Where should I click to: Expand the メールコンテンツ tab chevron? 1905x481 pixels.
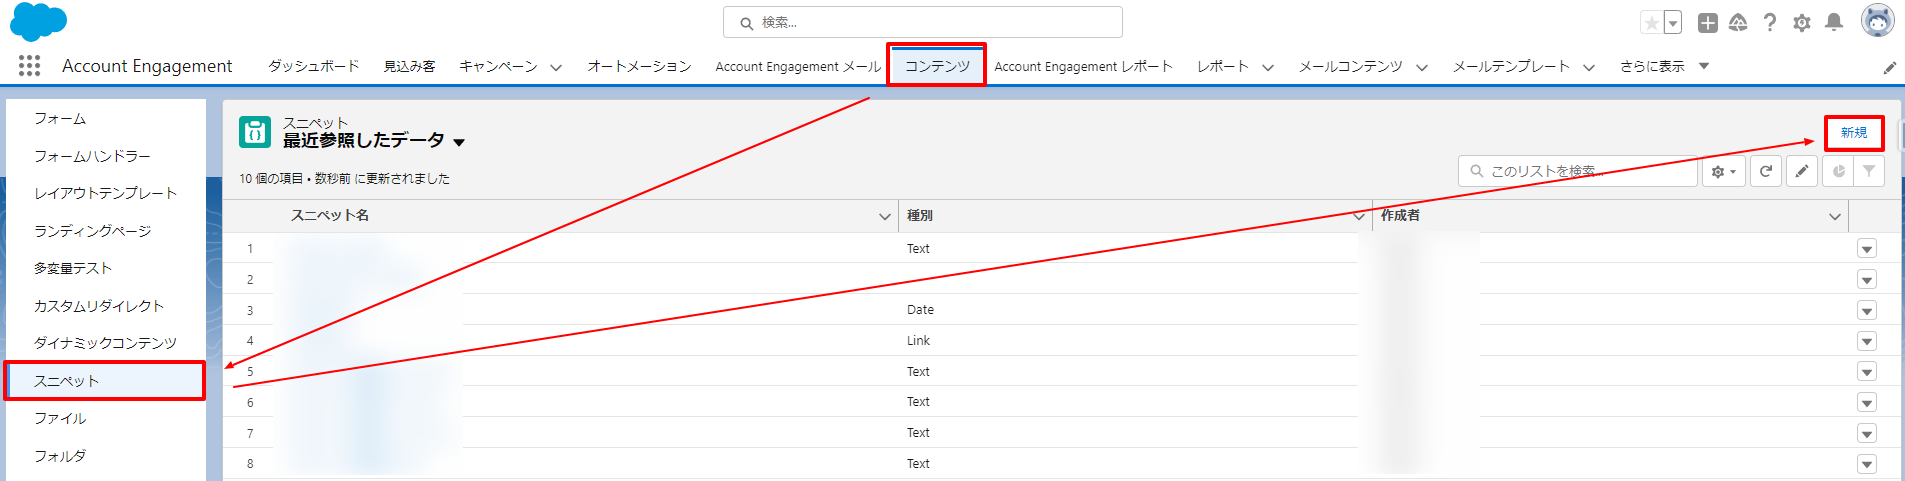pyautogui.click(x=1421, y=67)
